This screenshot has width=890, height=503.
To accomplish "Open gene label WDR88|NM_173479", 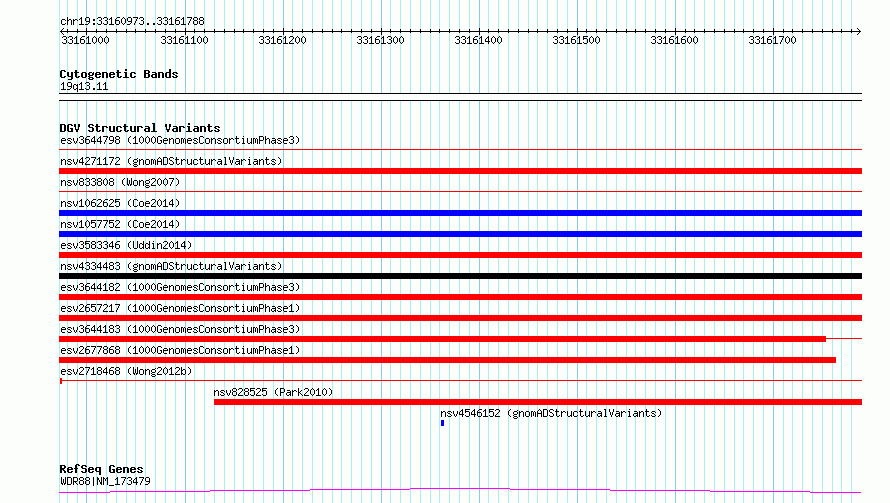I will [x=106, y=481].
